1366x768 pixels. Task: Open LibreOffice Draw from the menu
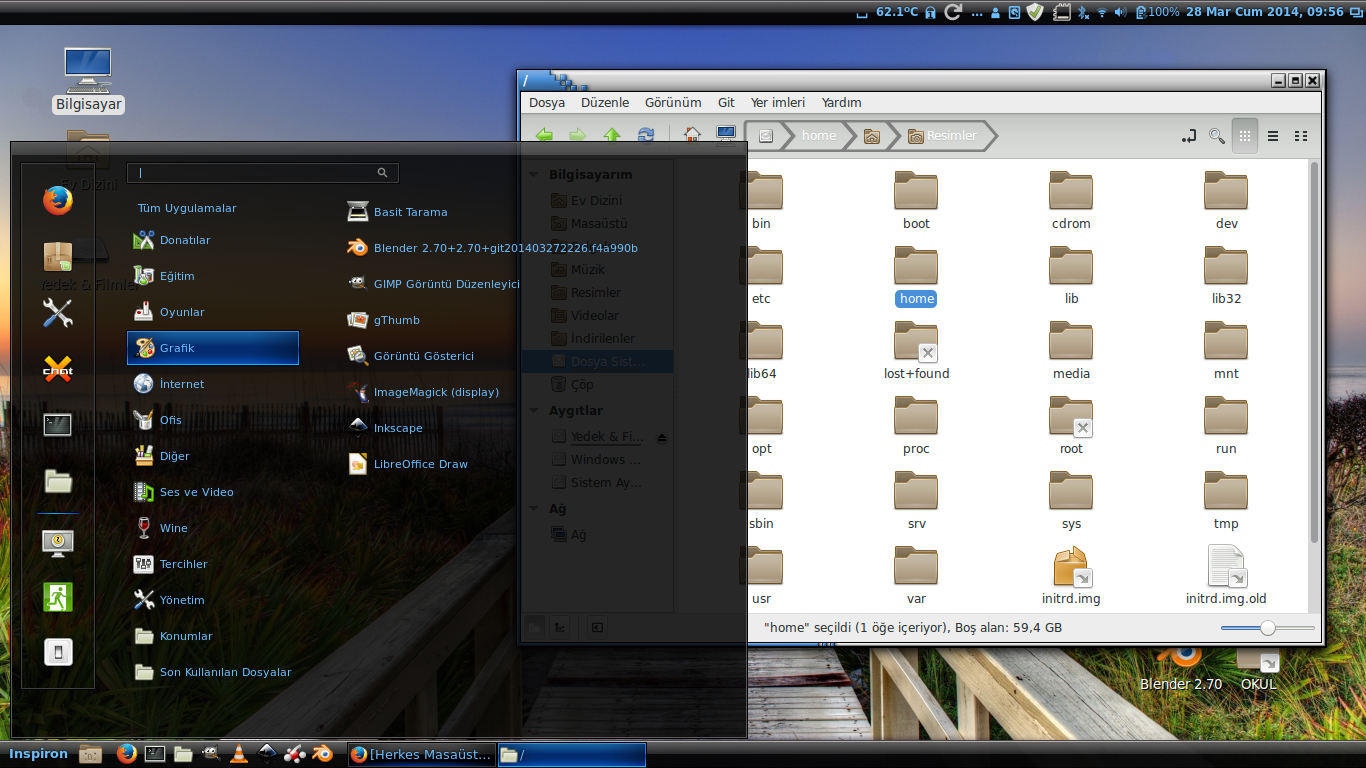[x=408, y=464]
